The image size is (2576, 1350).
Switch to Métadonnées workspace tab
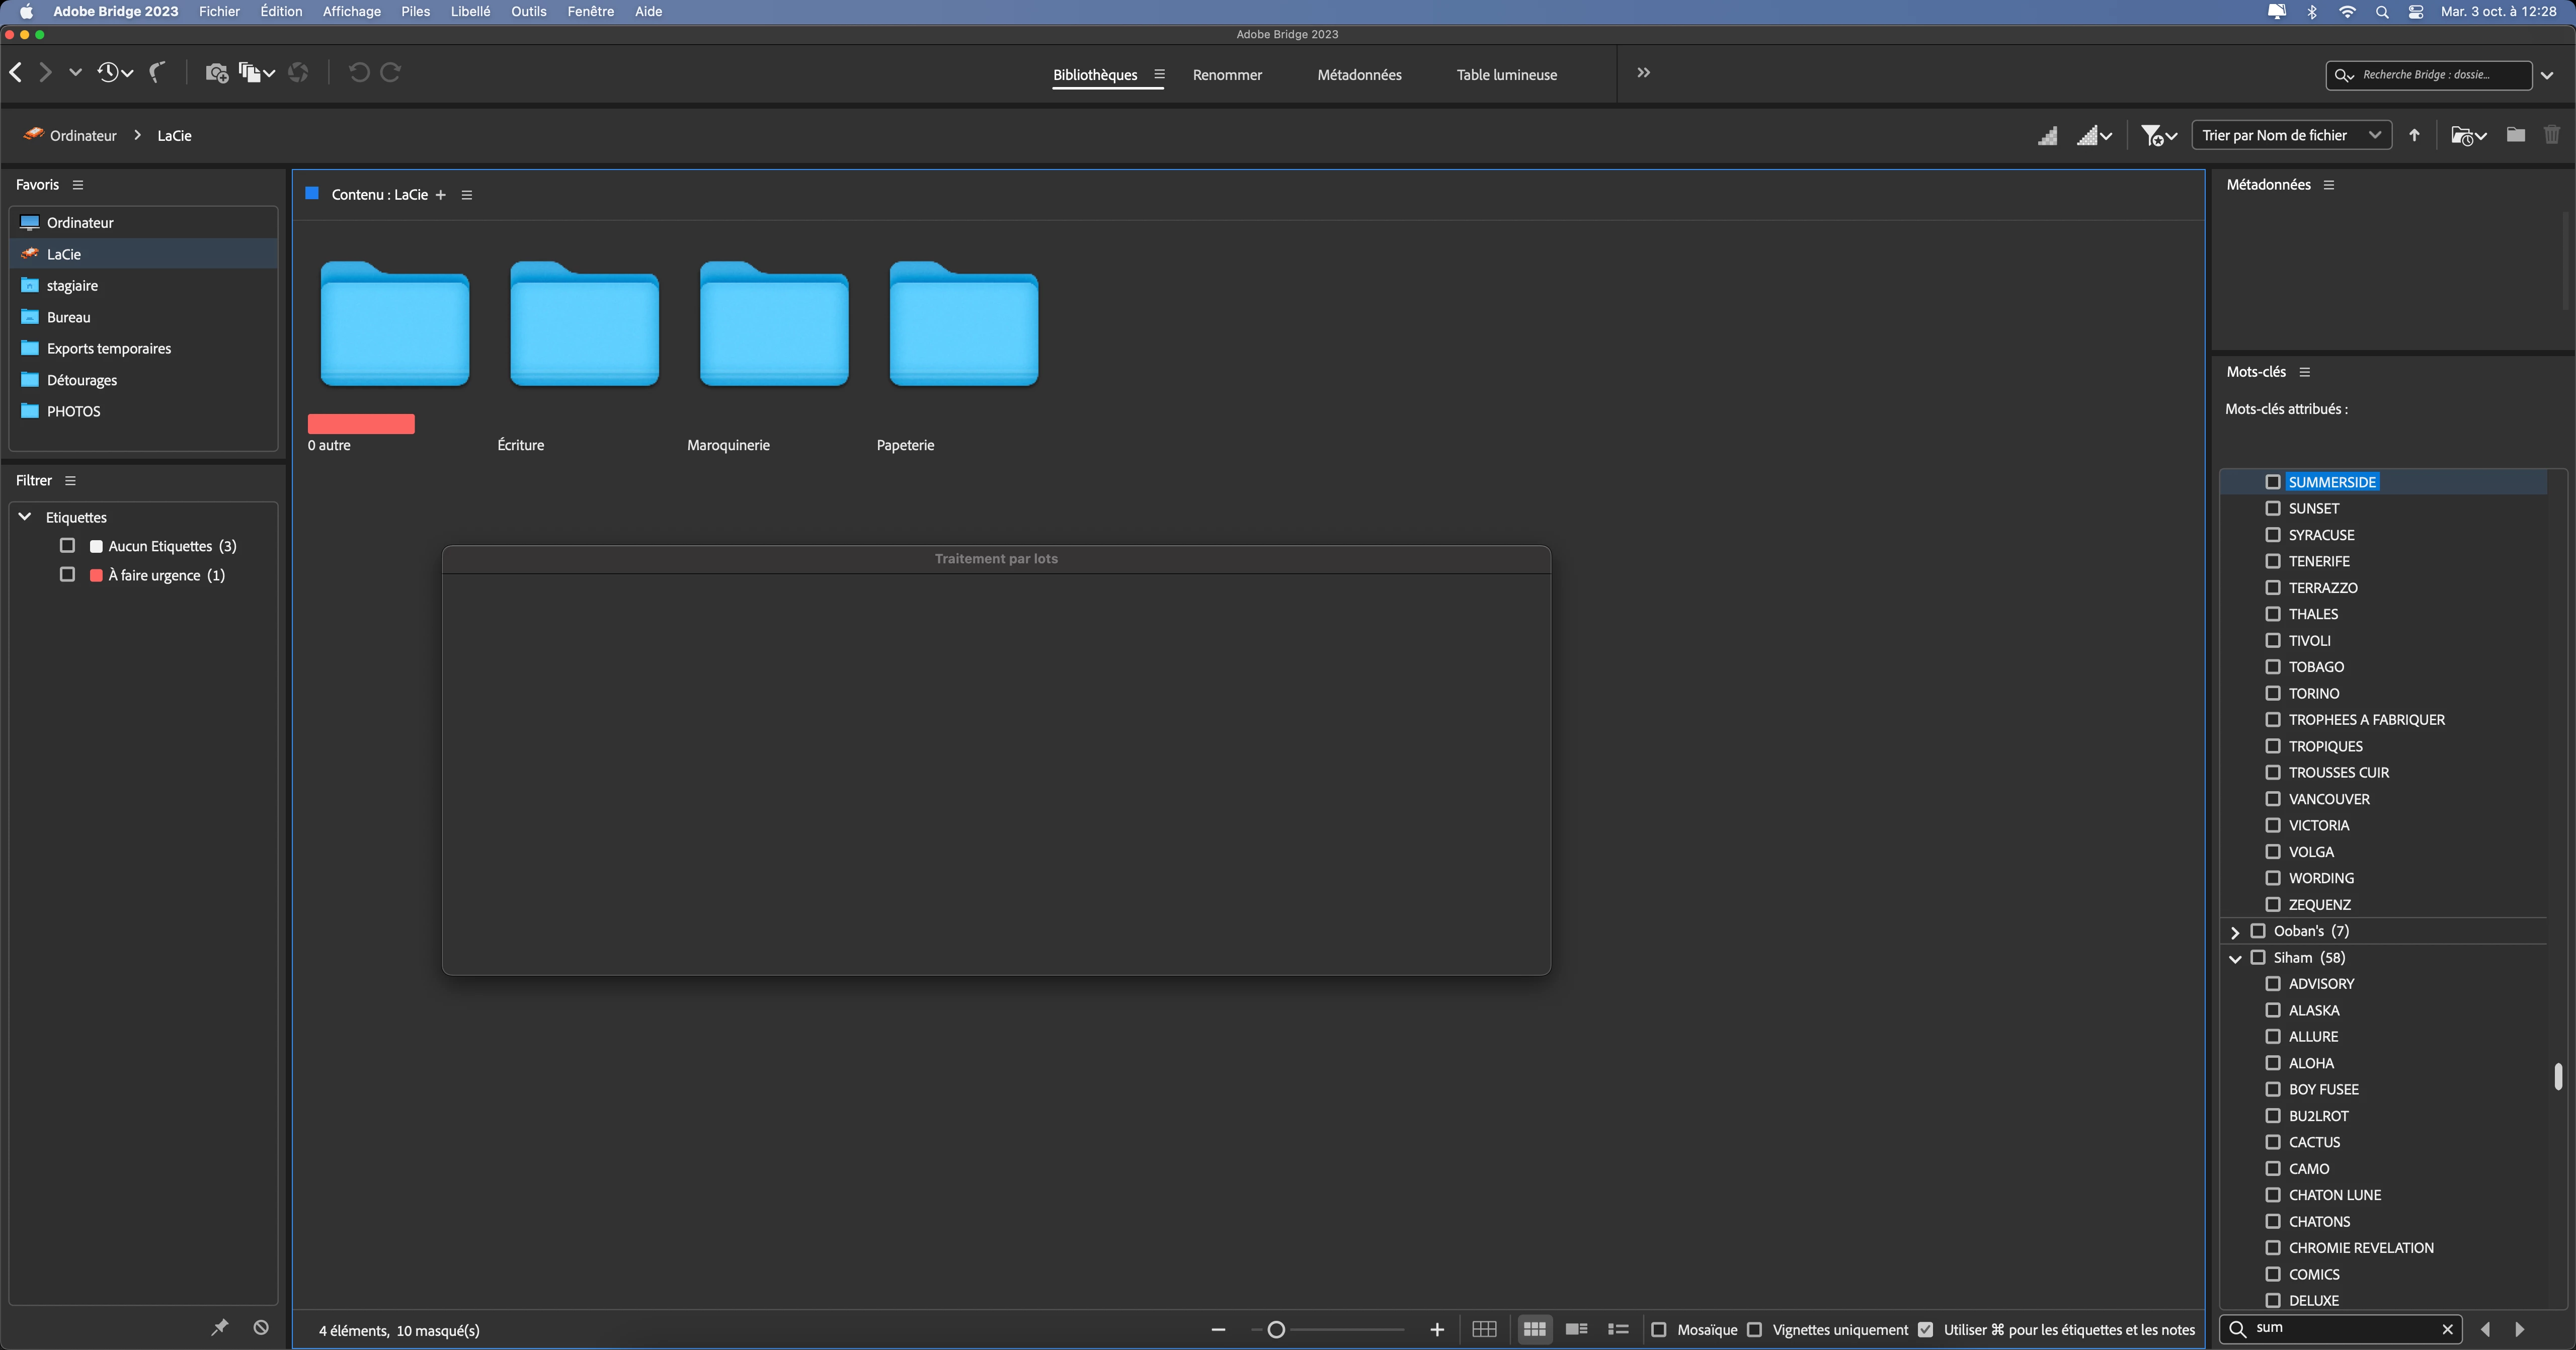coord(1358,75)
